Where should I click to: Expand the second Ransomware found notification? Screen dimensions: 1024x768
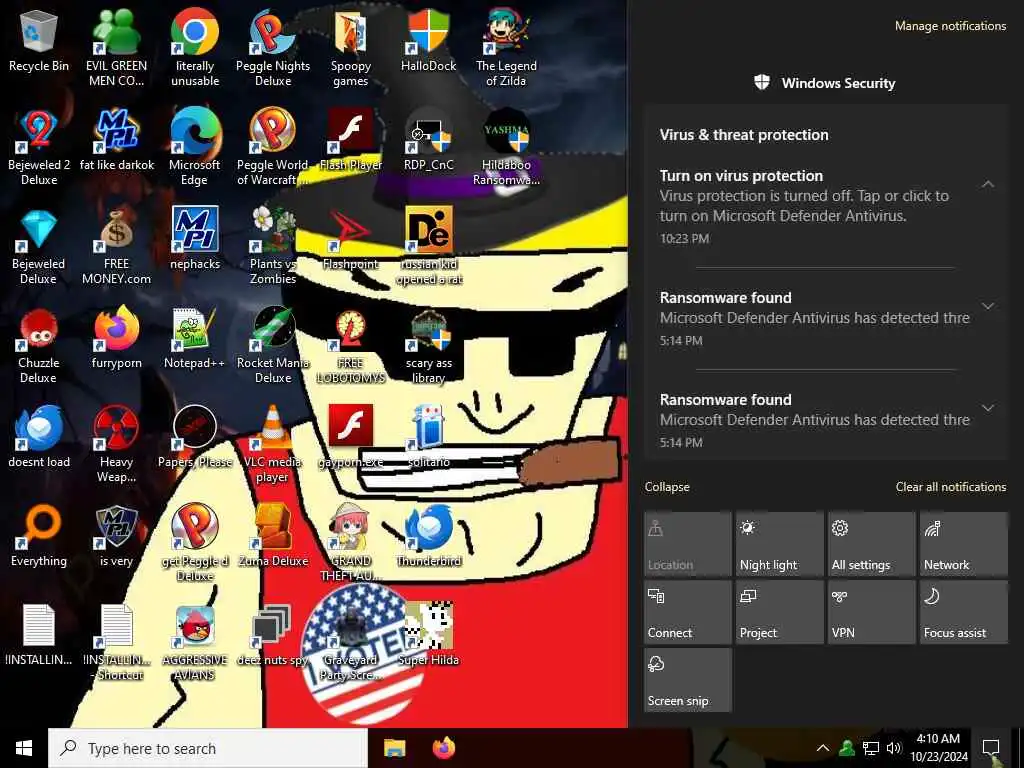tap(988, 408)
